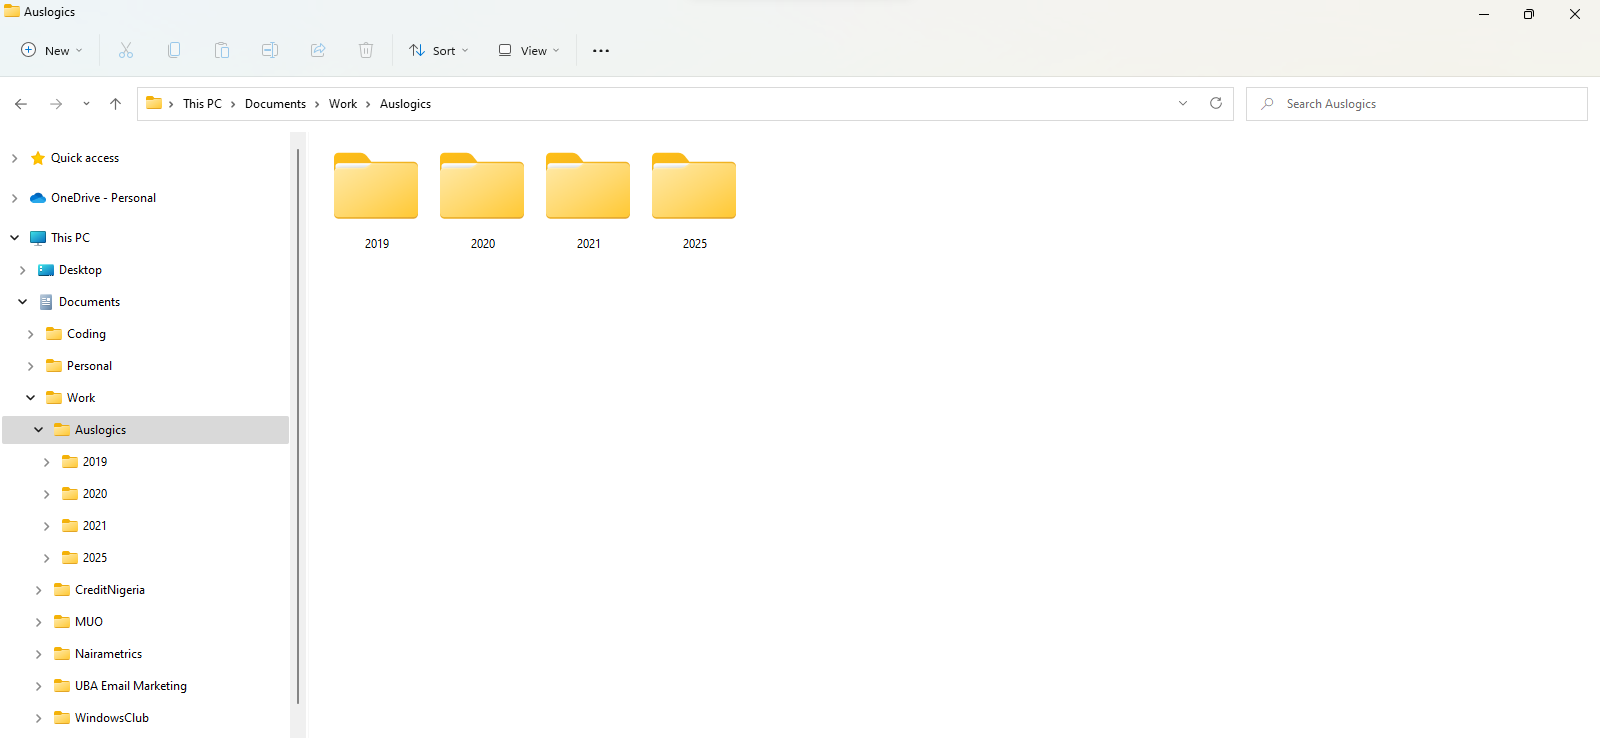The height and width of the screenshot is (738, 1600).
Task: Expand the UBA Email Marketing node
Action: pos(39,686)
